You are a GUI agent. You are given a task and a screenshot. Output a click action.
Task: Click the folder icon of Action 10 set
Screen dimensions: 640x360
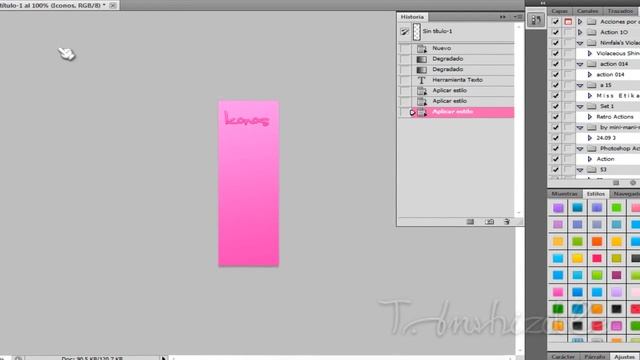coord(591,32)
